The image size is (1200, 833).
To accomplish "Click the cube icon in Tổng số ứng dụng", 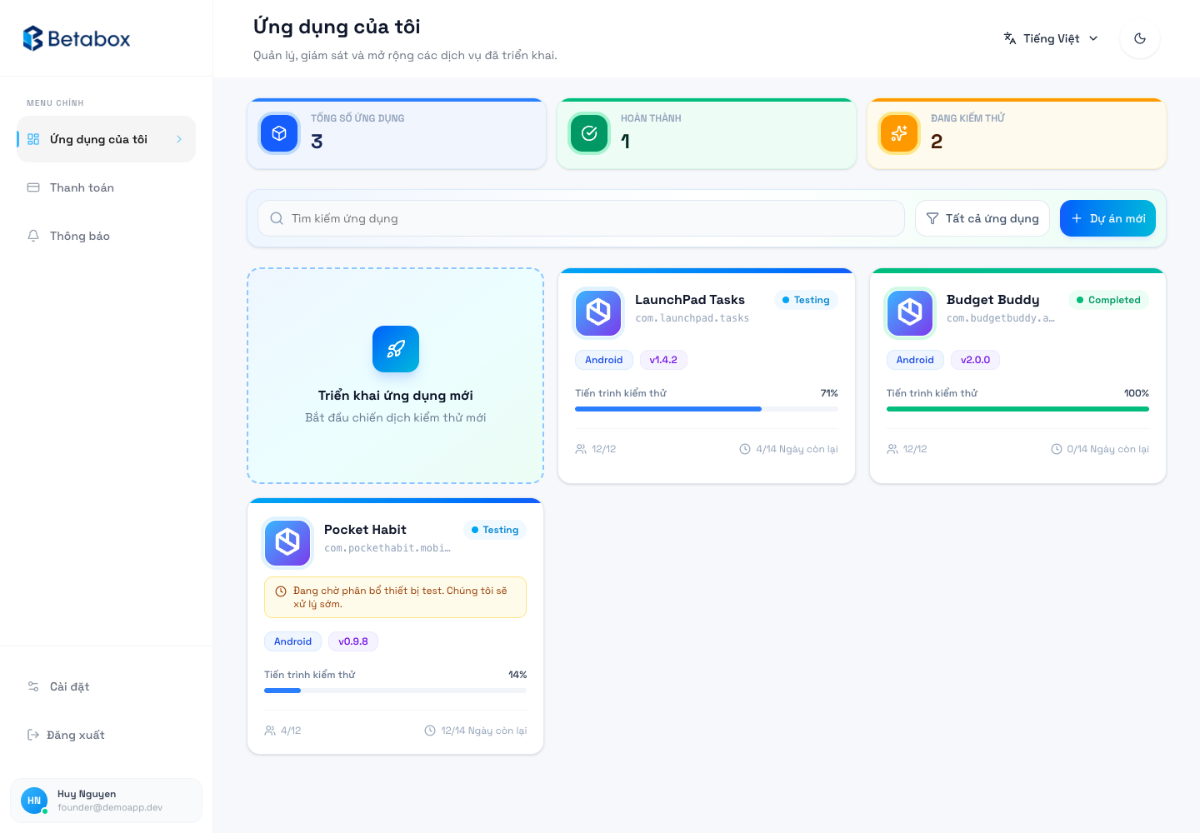I will (x=279, y=133).
